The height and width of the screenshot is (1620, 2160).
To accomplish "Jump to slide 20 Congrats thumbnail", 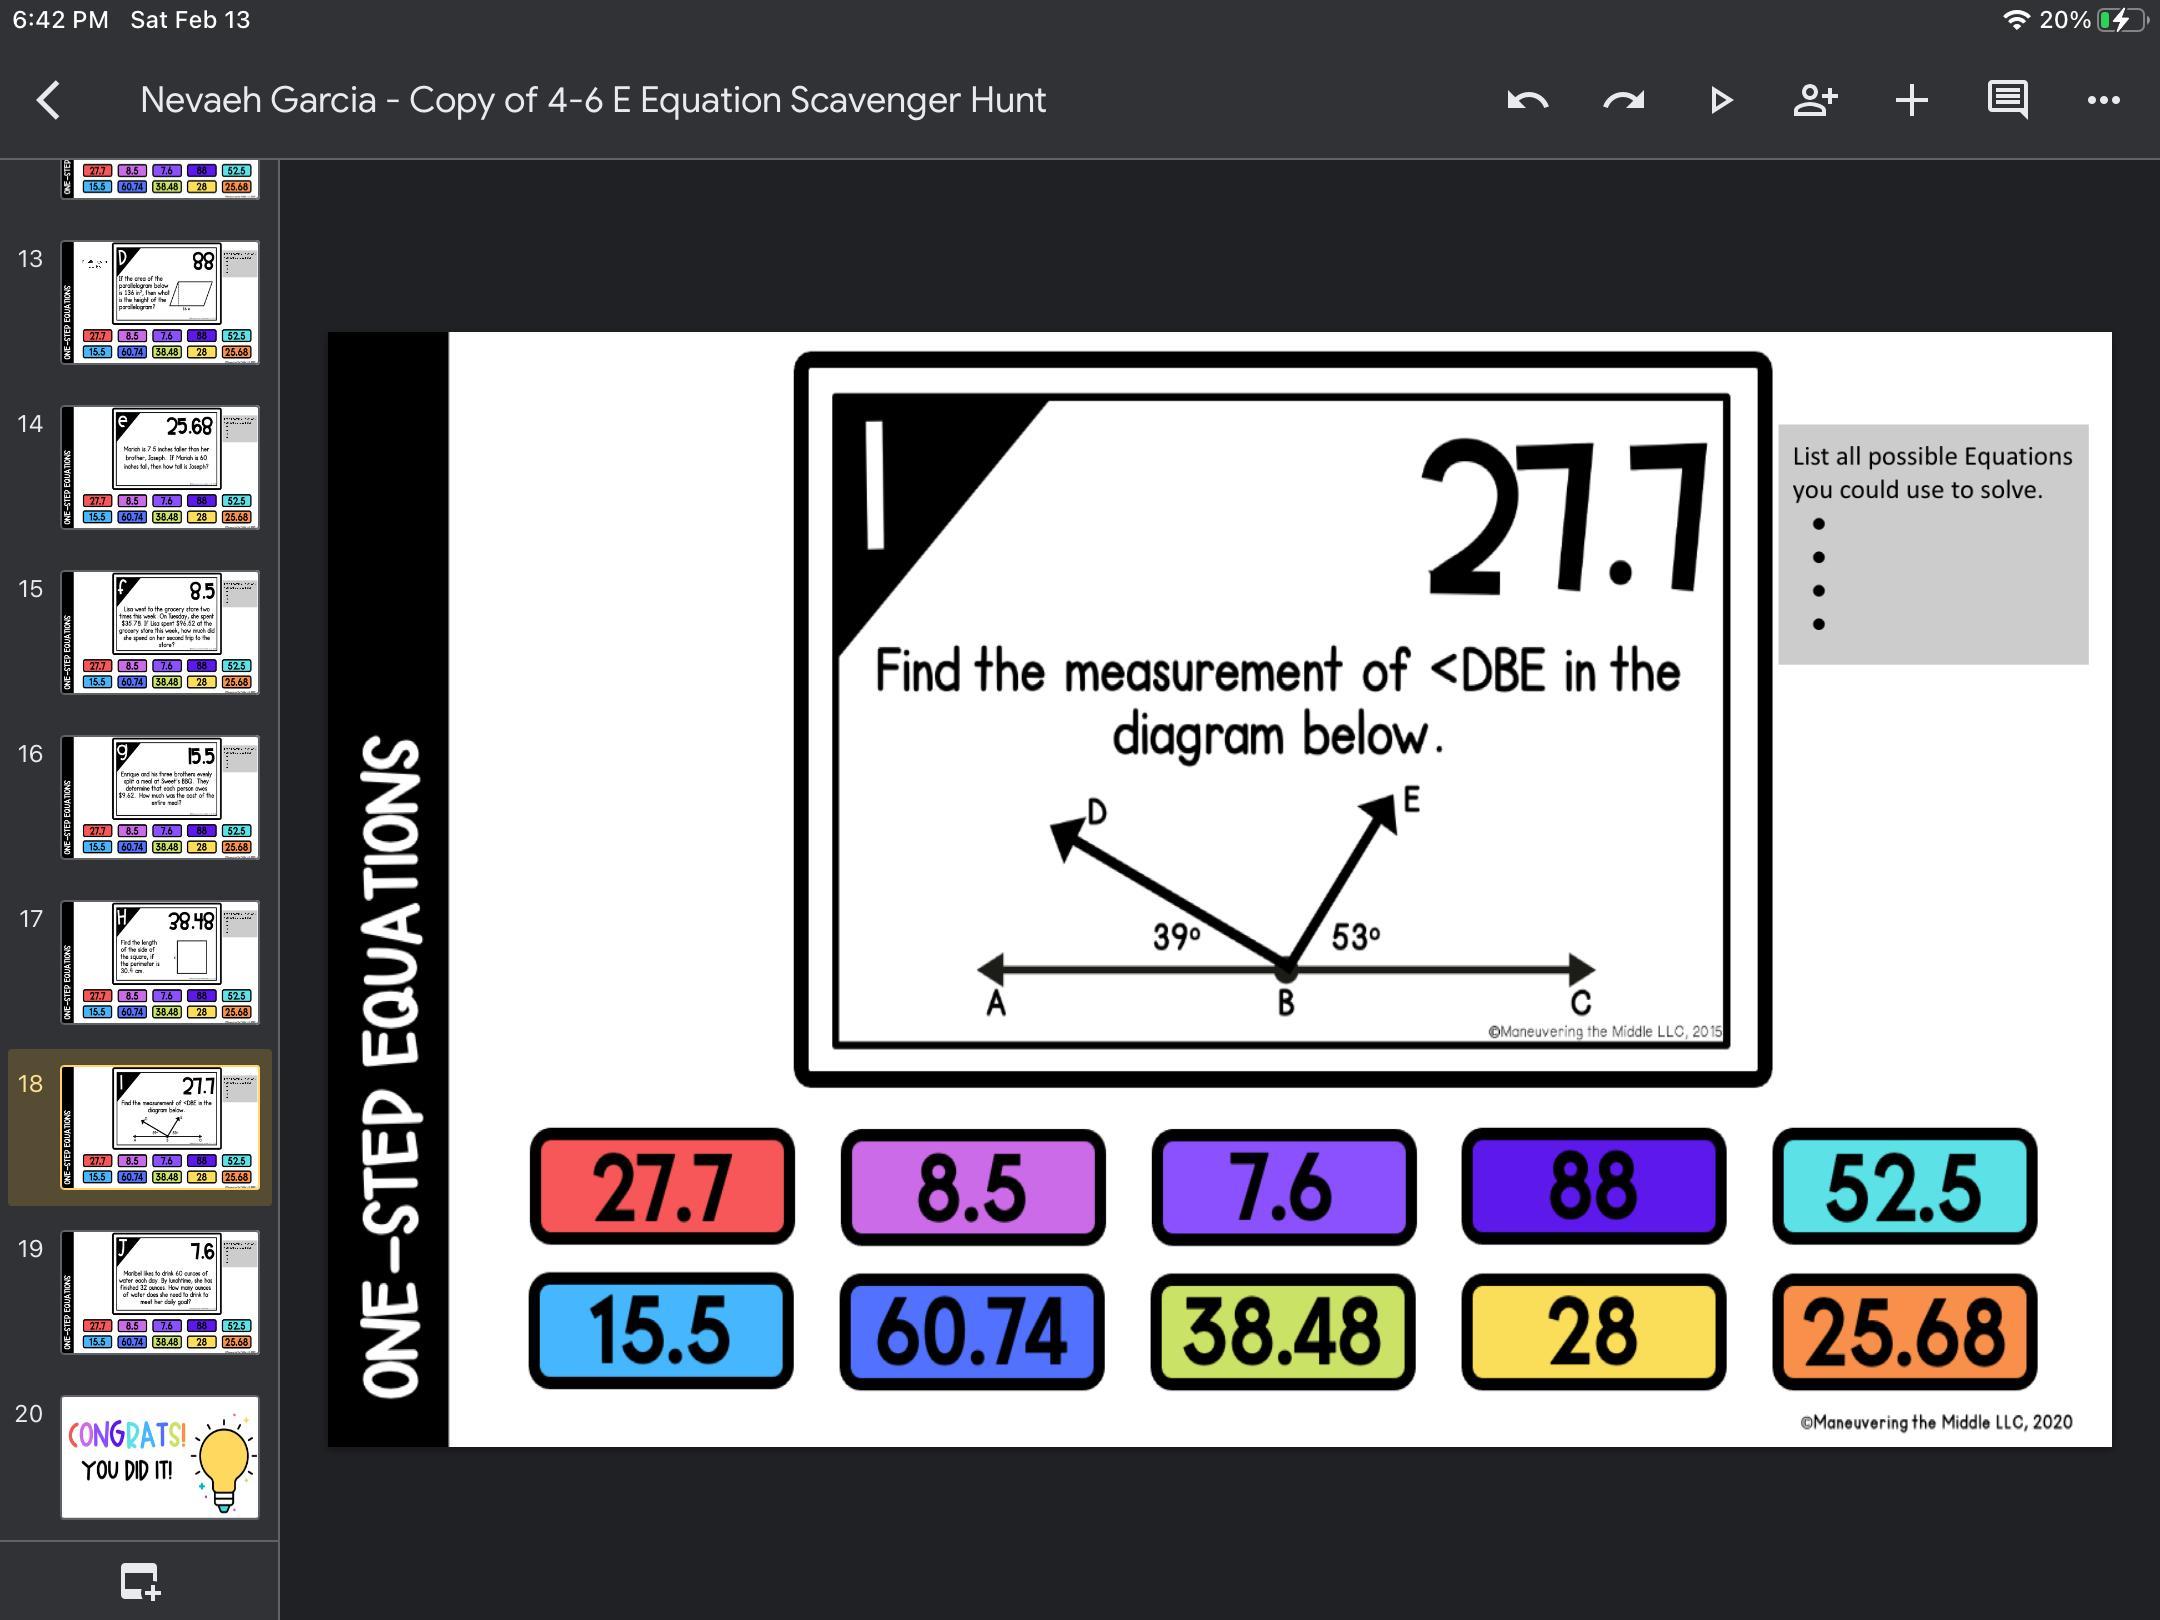I will click(160, 1457).
